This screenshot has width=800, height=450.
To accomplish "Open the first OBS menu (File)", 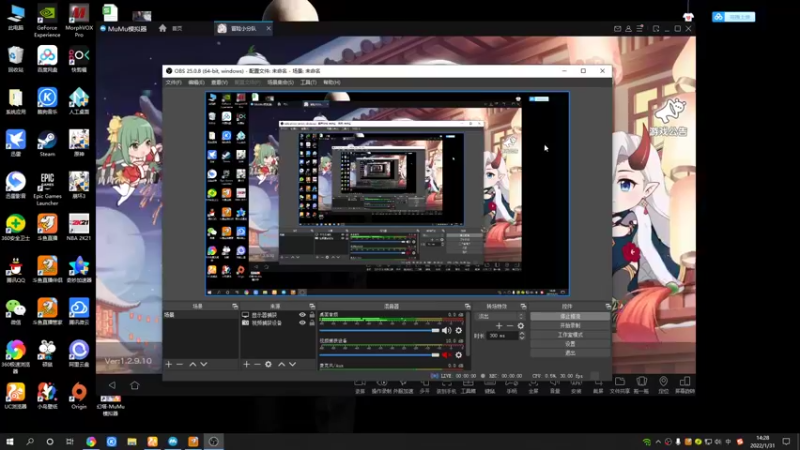I will (173, 82).
